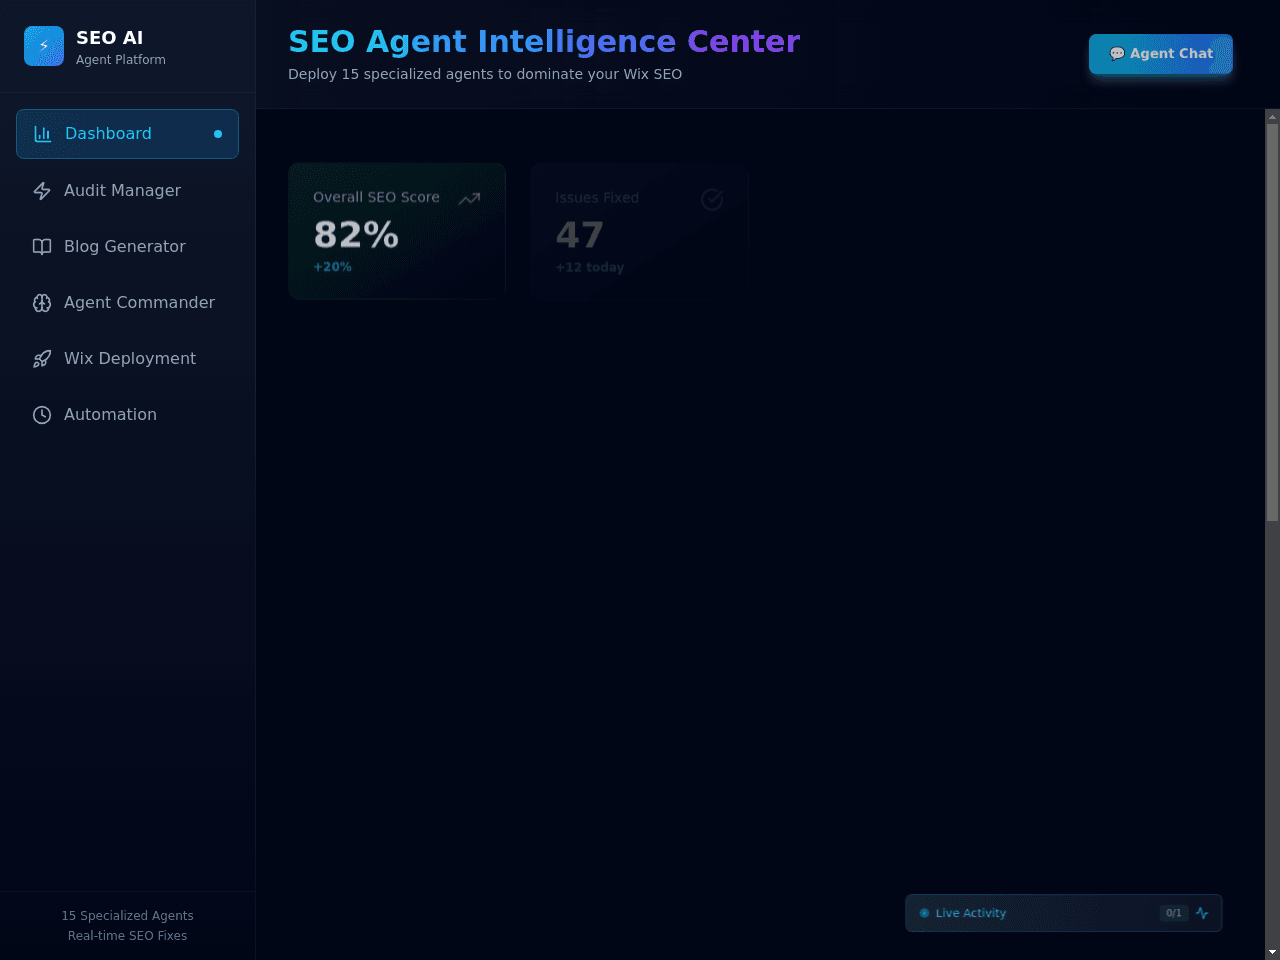The image size is (1280, 960).
Task: Click the scrollbar down arrow
Action: click(x=1272, y=952)
